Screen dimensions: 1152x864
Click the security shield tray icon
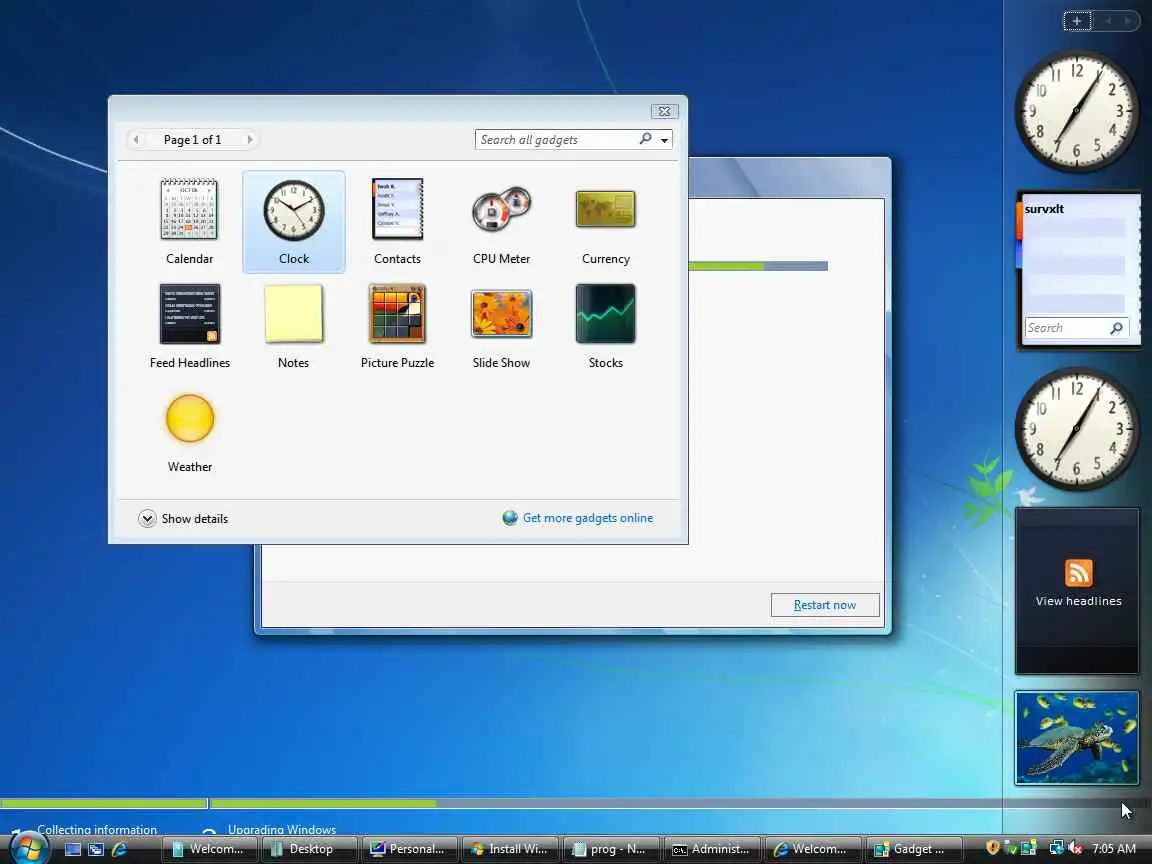click(993, 848)
